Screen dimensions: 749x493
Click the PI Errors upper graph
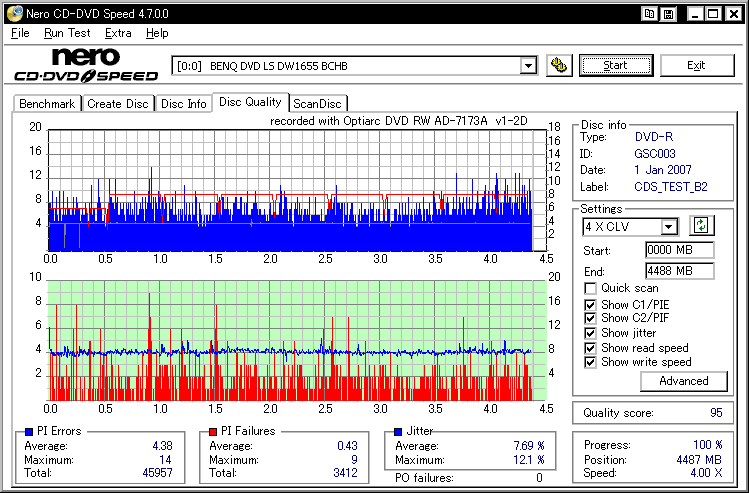click(x=297, y=190)
